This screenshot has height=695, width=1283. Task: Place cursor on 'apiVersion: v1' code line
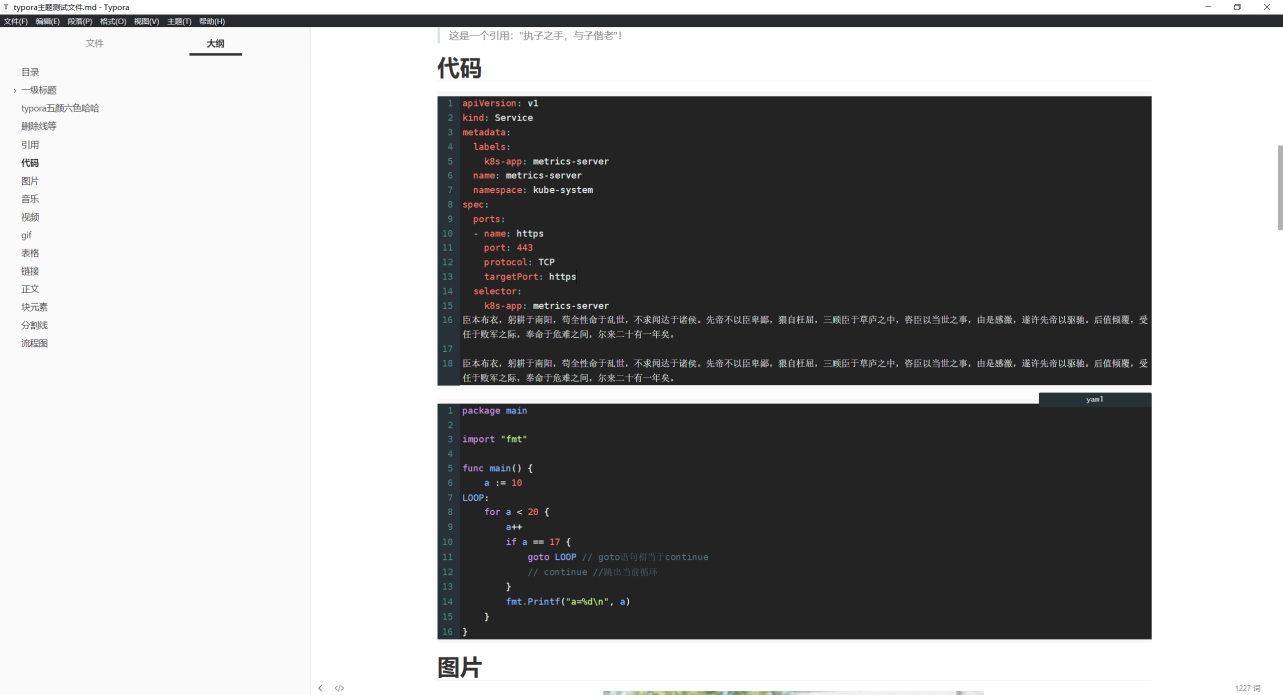(500, 103)
